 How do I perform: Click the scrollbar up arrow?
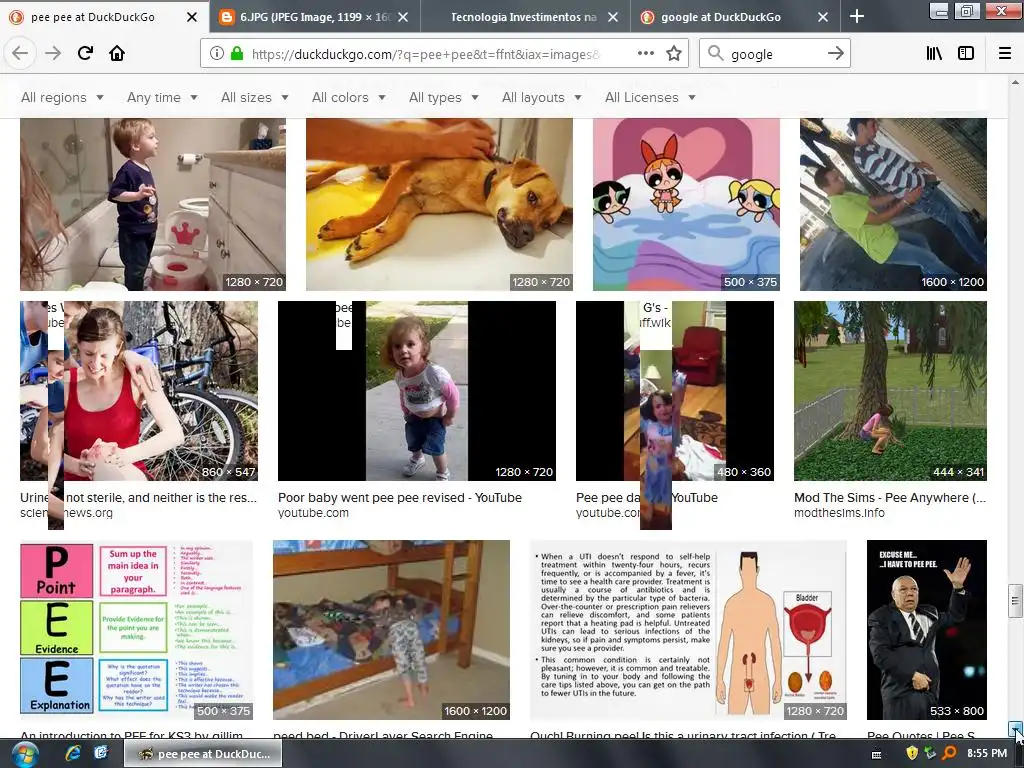pos(1015,82)
